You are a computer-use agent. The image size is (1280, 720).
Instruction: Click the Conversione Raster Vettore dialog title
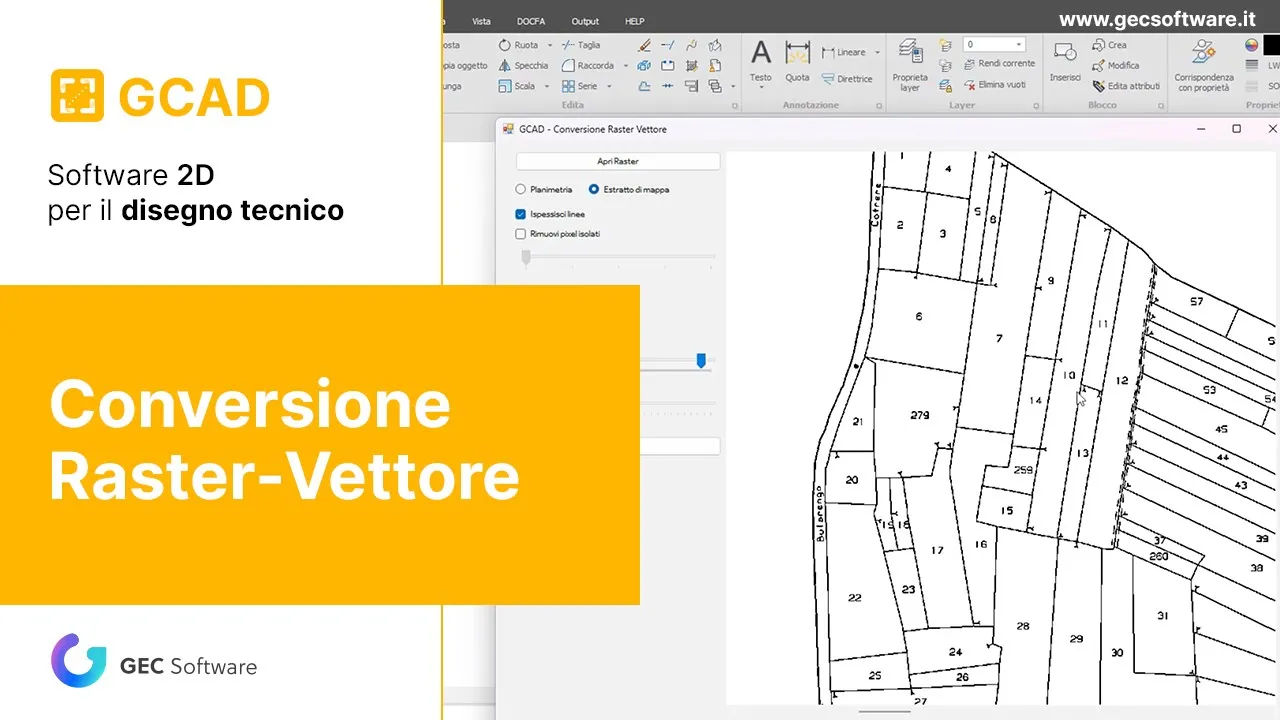click(593, 129)
